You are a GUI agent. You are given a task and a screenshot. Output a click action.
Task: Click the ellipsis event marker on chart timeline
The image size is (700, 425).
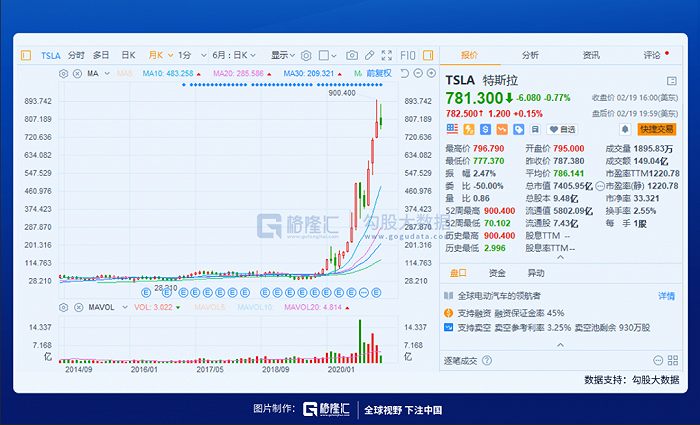coord(364,293)
